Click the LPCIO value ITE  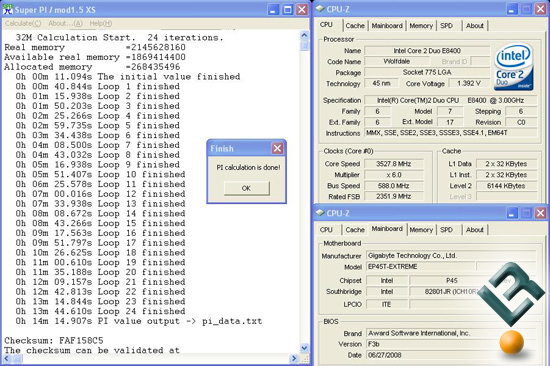tap(387, 305)
